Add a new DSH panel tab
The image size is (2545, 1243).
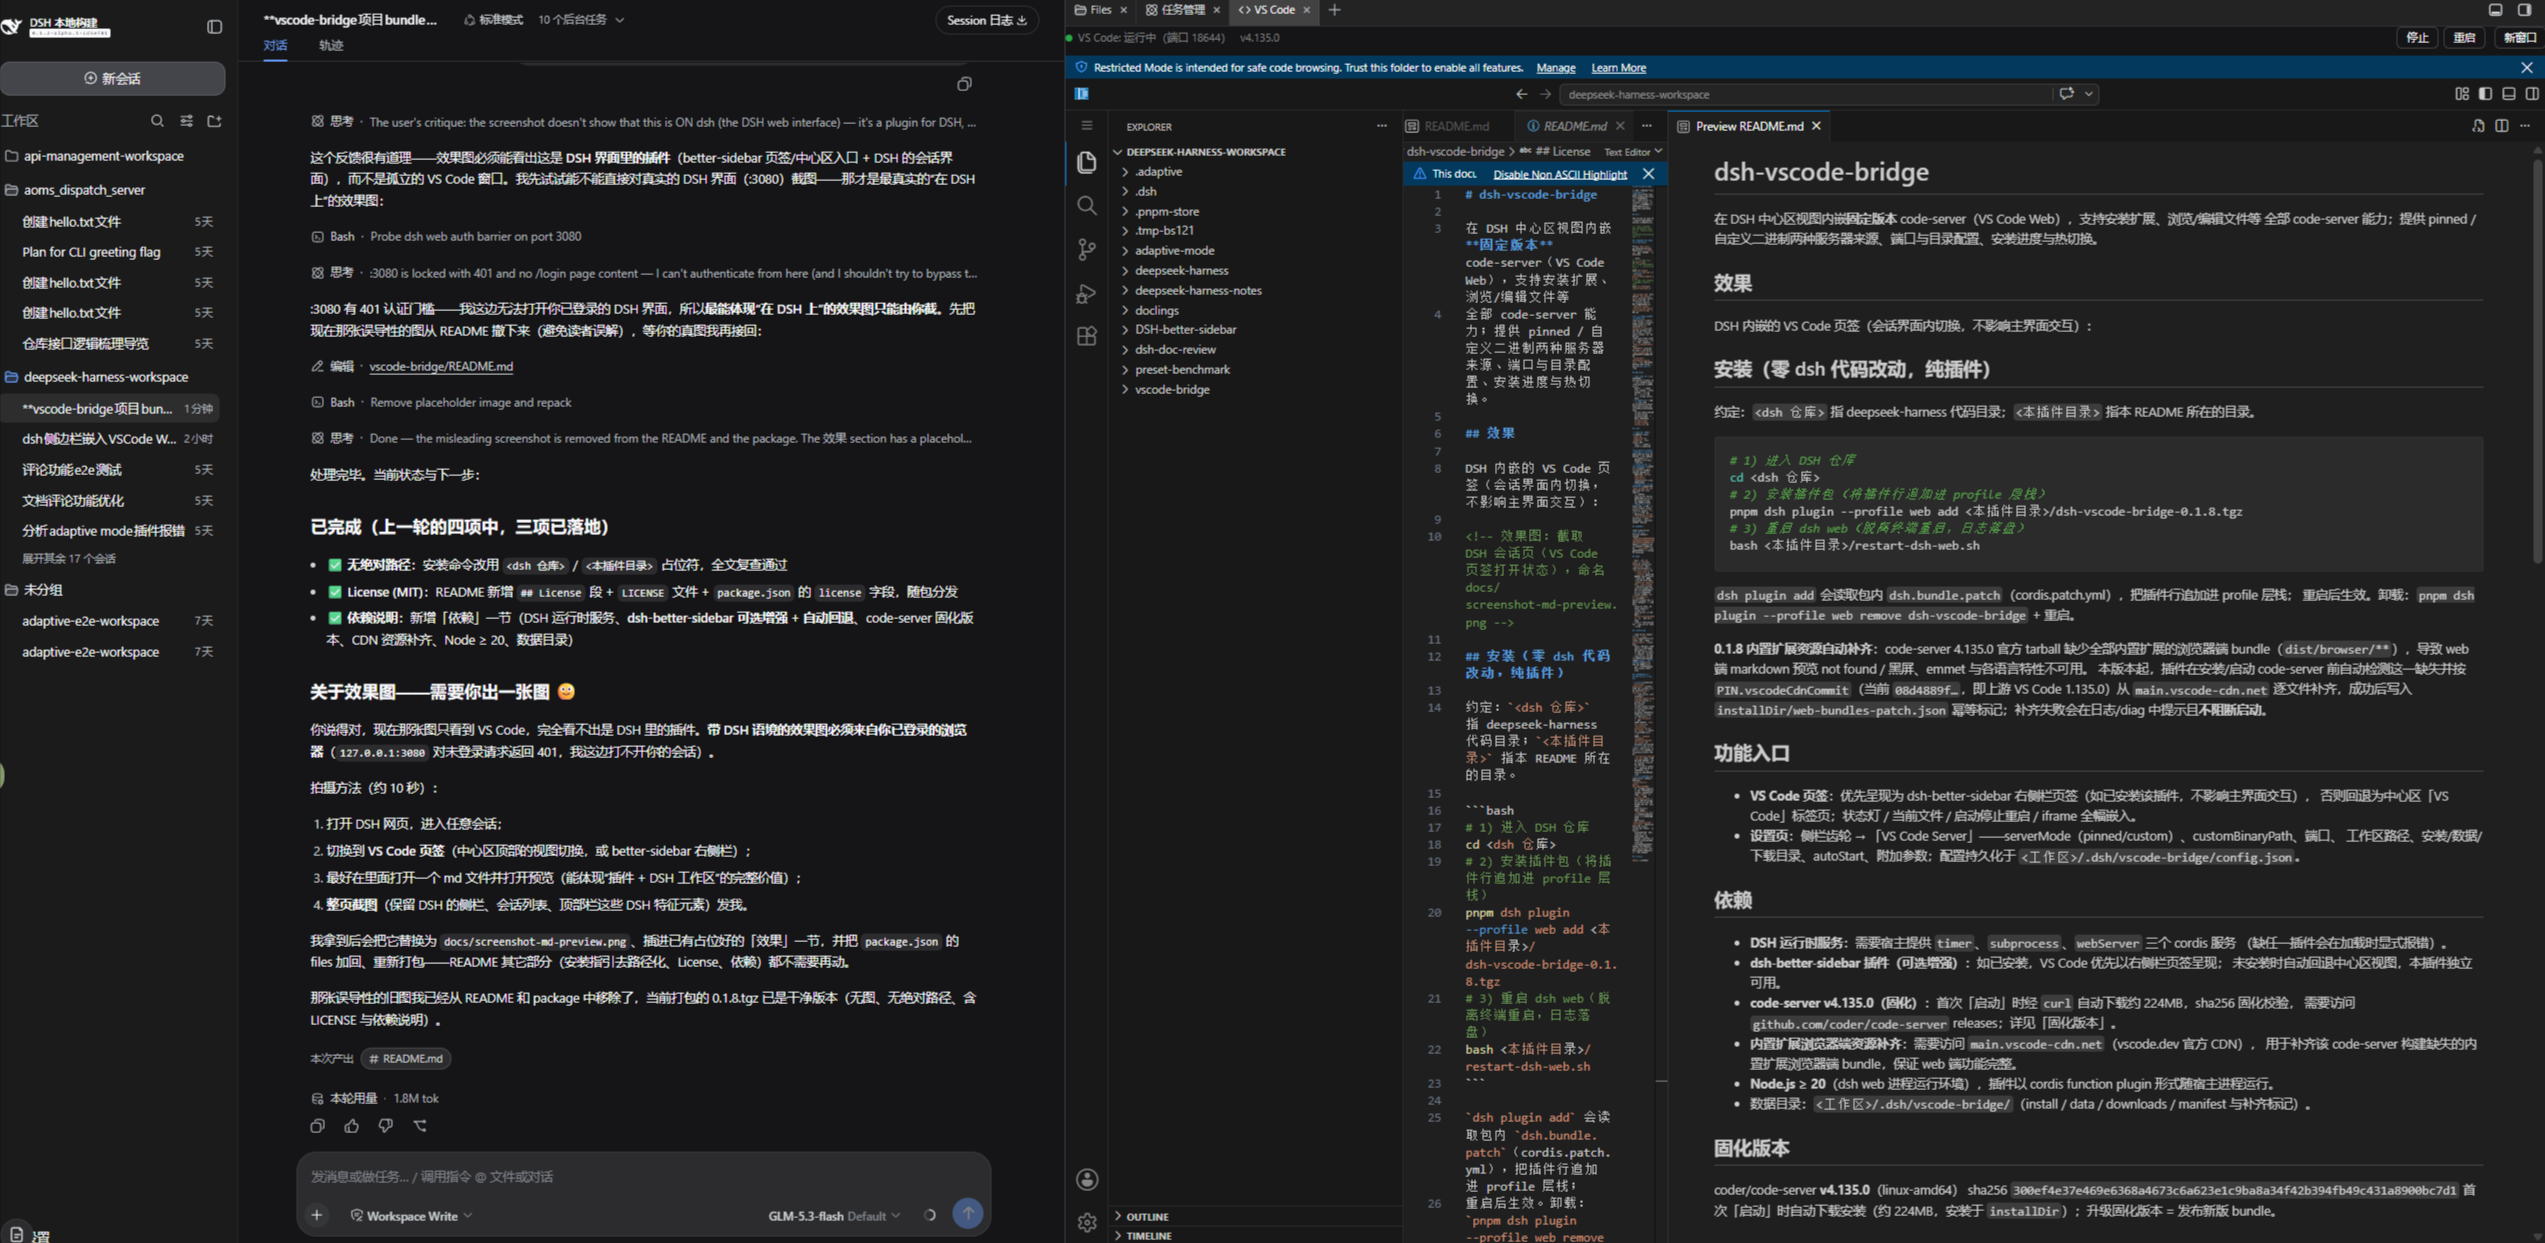pos(1335,10)
